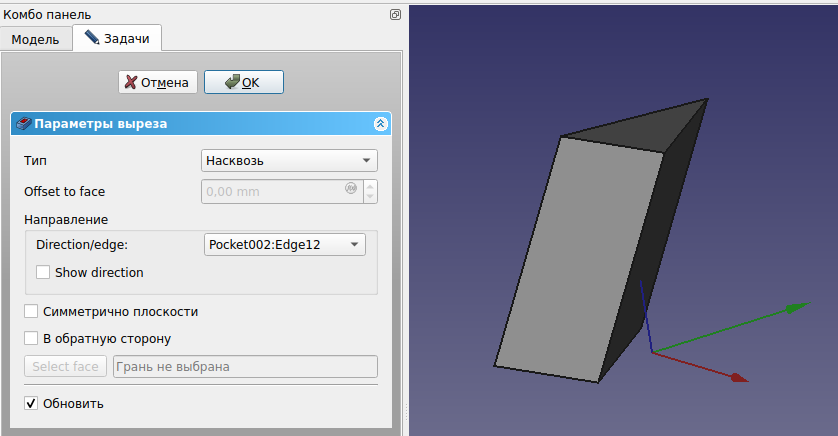Open the formula editor icon in Offset field
The height and width of the screenshot is (436, 838).
pos(351,188)
